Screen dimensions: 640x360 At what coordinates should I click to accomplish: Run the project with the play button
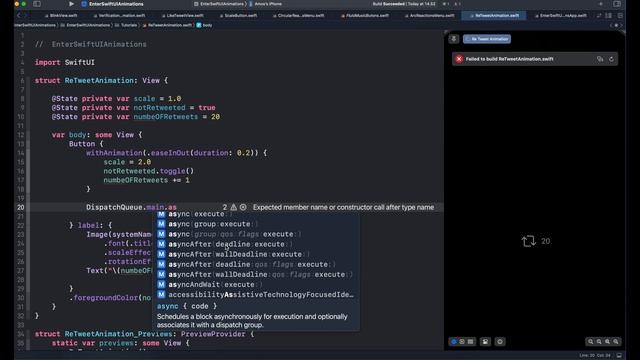point(71,4)
